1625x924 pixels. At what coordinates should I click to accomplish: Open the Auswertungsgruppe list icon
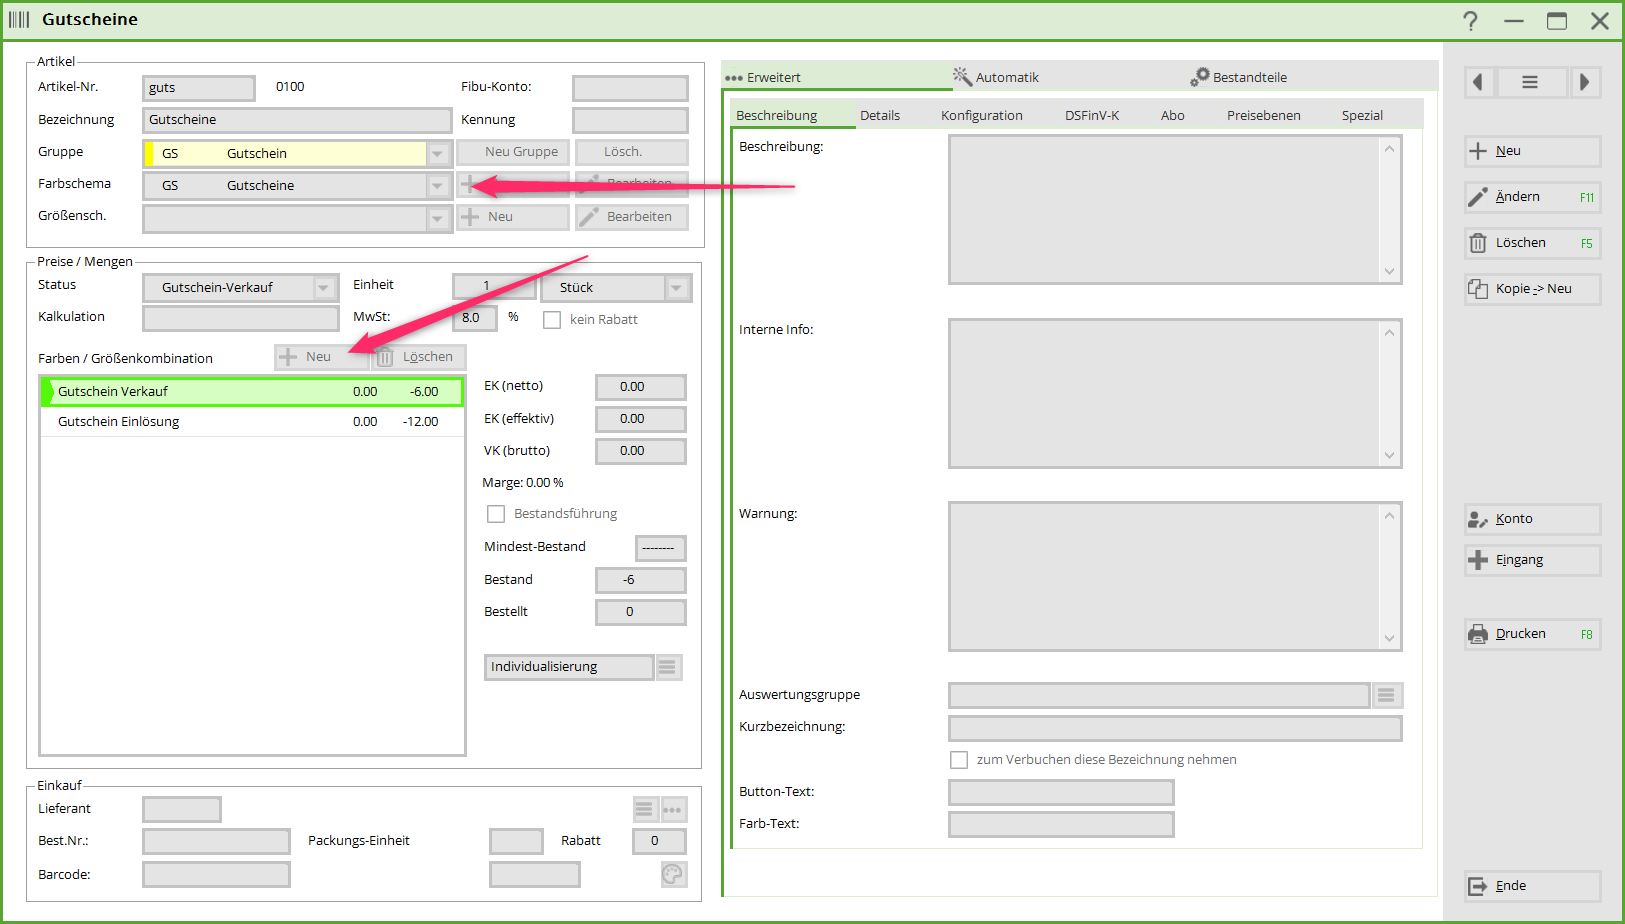(1386, 695)
